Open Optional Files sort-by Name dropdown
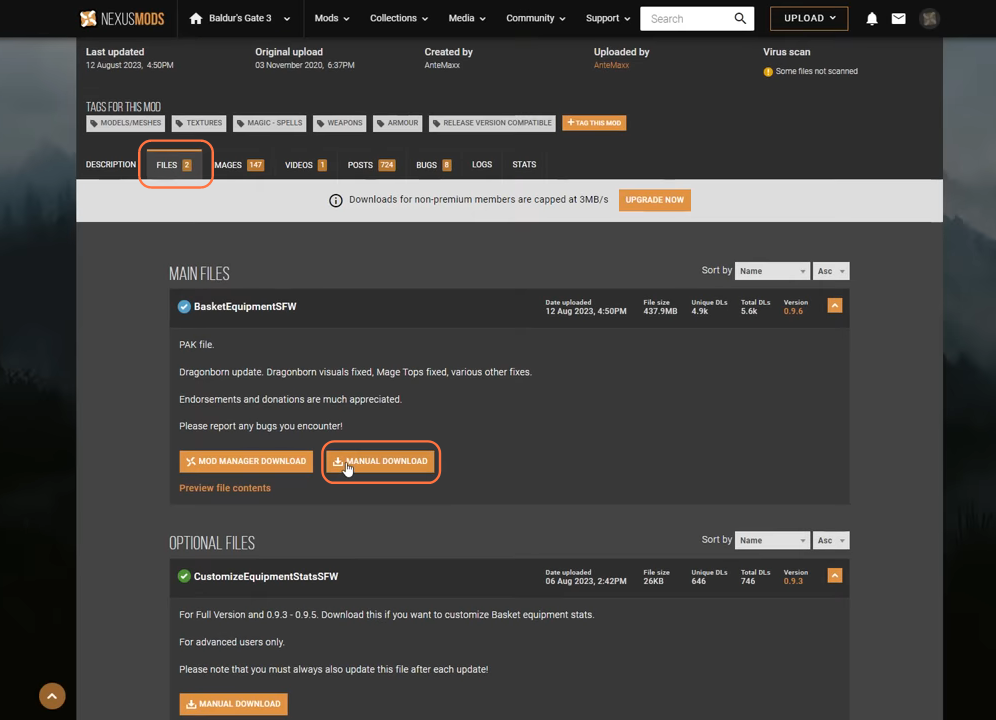This screenshot has width=996, height=720. (x=772, y=541)
